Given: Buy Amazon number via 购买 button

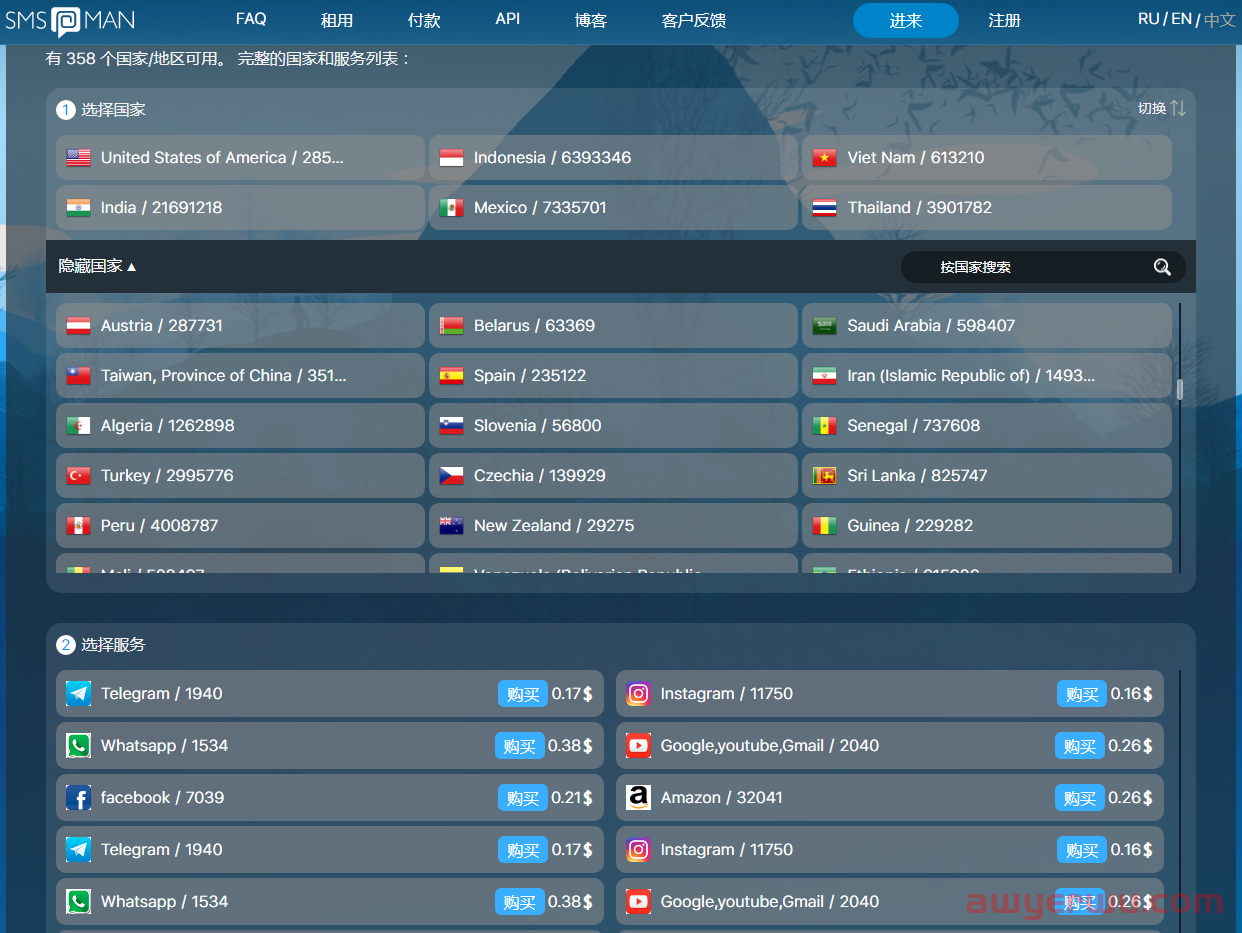Looking at the screenshot, I should click(1080, 798).
